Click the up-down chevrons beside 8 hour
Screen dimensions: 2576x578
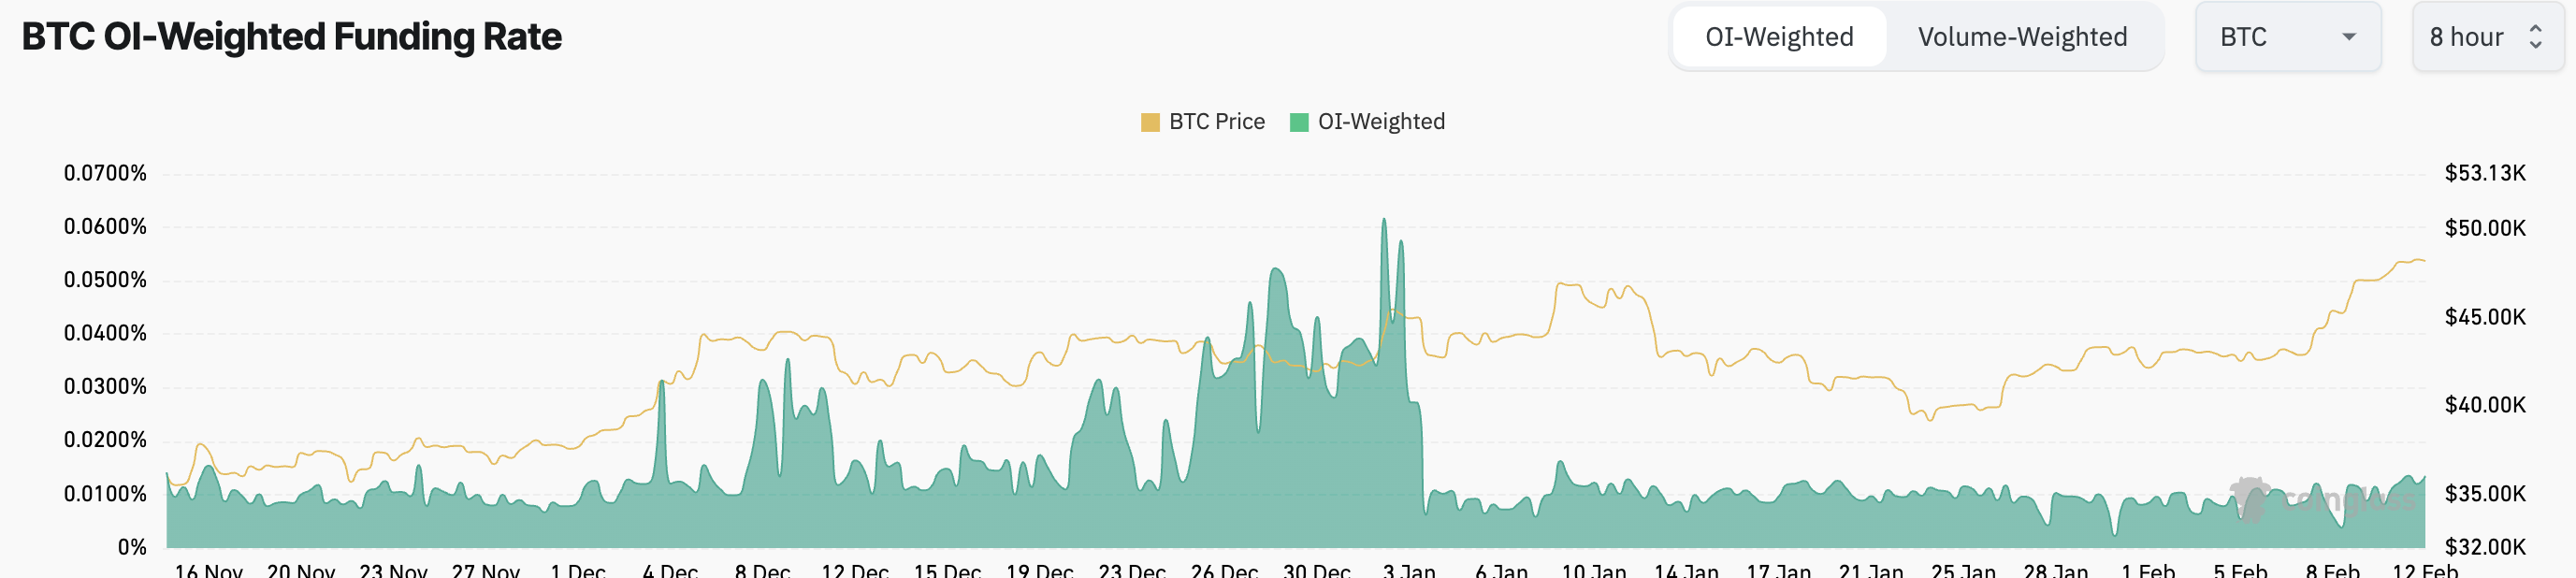[2535, 37]
